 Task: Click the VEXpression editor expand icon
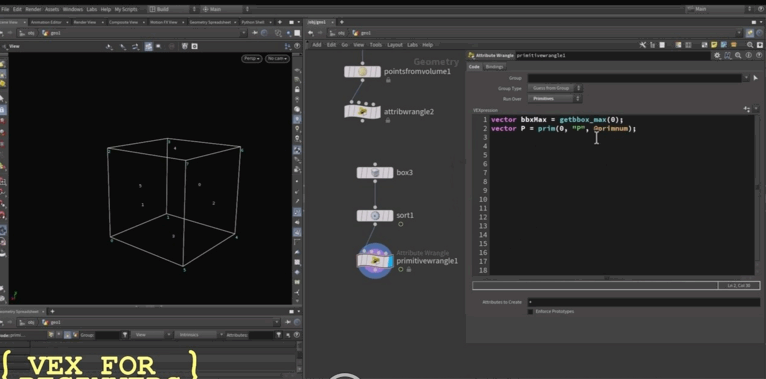coord(747,109)
